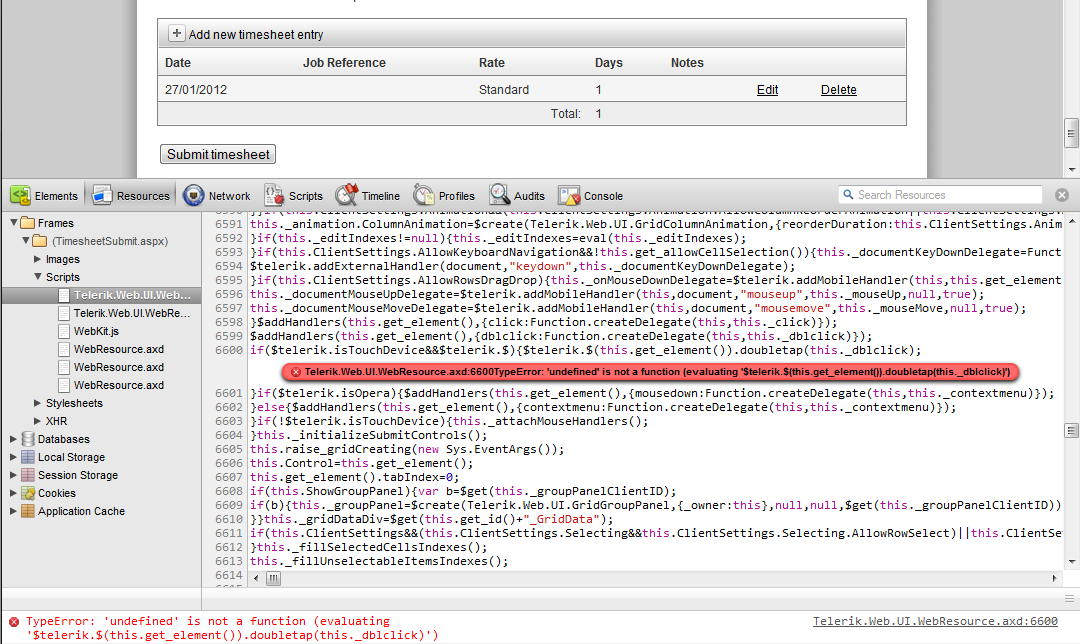Open the Scripts panel icon
Screen dimensions: 1080x644
(274, 196)
